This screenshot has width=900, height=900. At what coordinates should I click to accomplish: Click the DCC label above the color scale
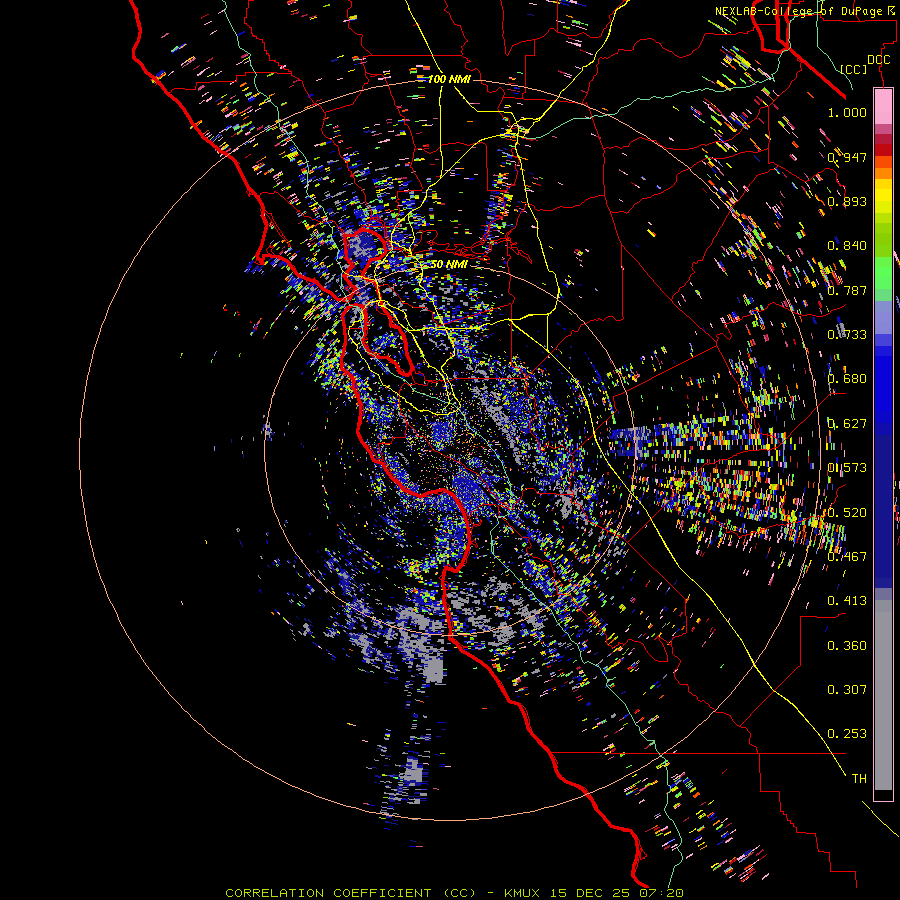[878, 60]
